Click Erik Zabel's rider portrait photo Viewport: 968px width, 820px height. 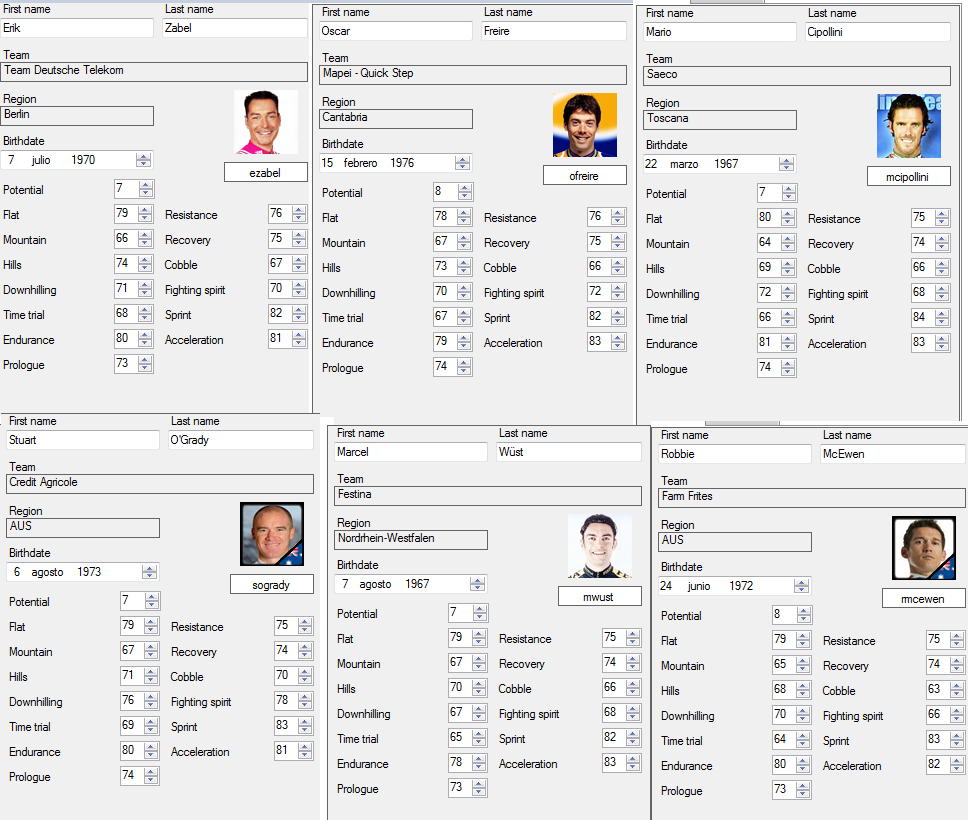tap(266, 122)
